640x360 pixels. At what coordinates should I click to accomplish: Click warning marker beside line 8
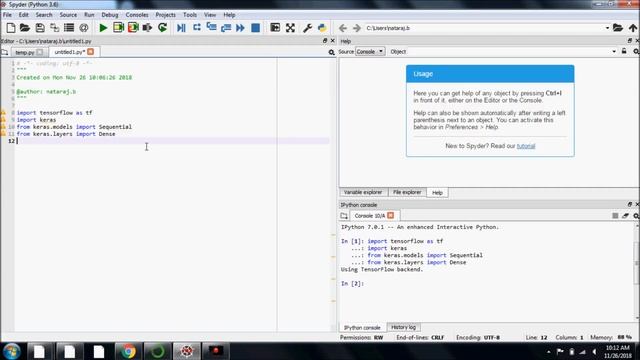(3, 113)
